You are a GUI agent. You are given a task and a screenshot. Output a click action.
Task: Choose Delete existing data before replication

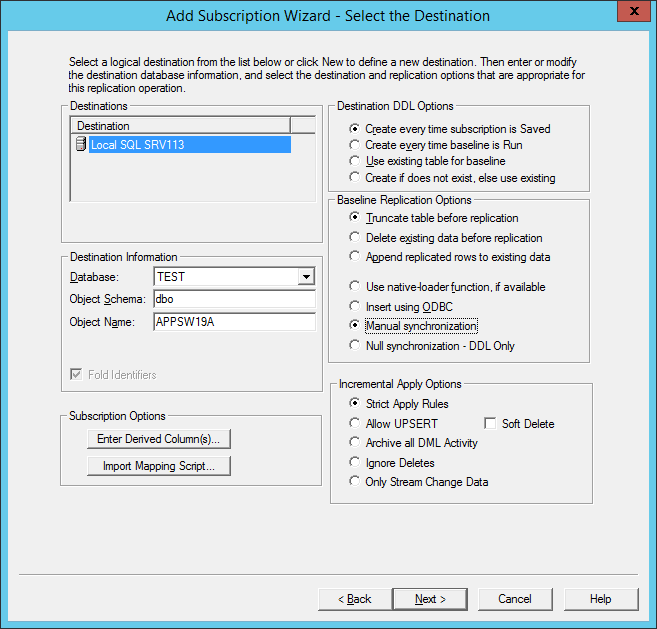355,238
